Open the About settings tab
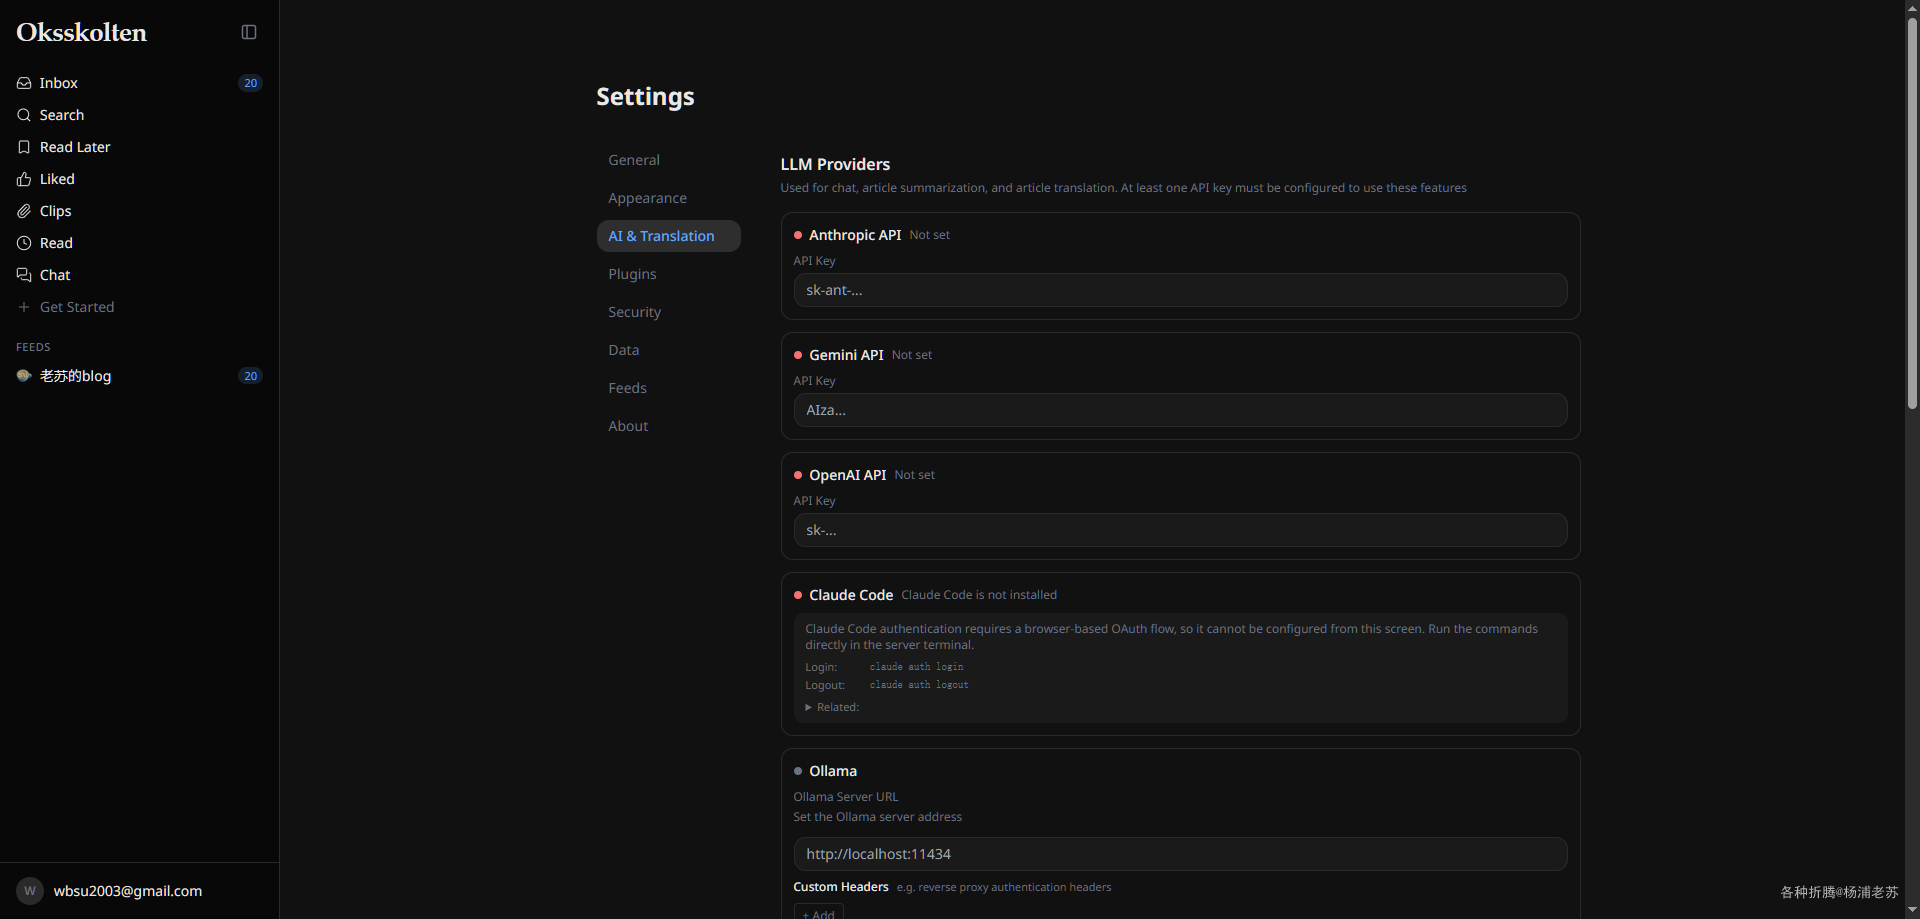Image resolution: width=1920 pixels, height=919 pixels. 668,426
